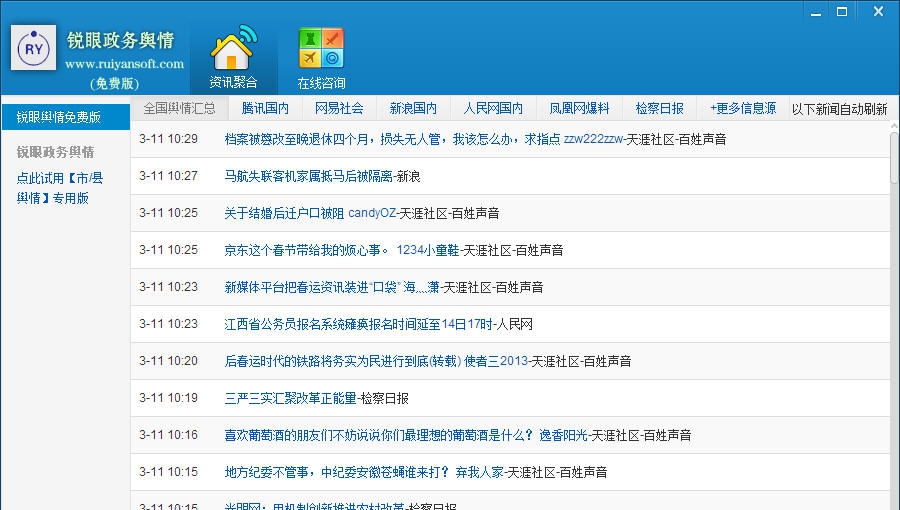Viewport: 900px width, 510px height.
Task: Click the 以下新闻自动刷新 label
Action: click(x=839, y=109)
